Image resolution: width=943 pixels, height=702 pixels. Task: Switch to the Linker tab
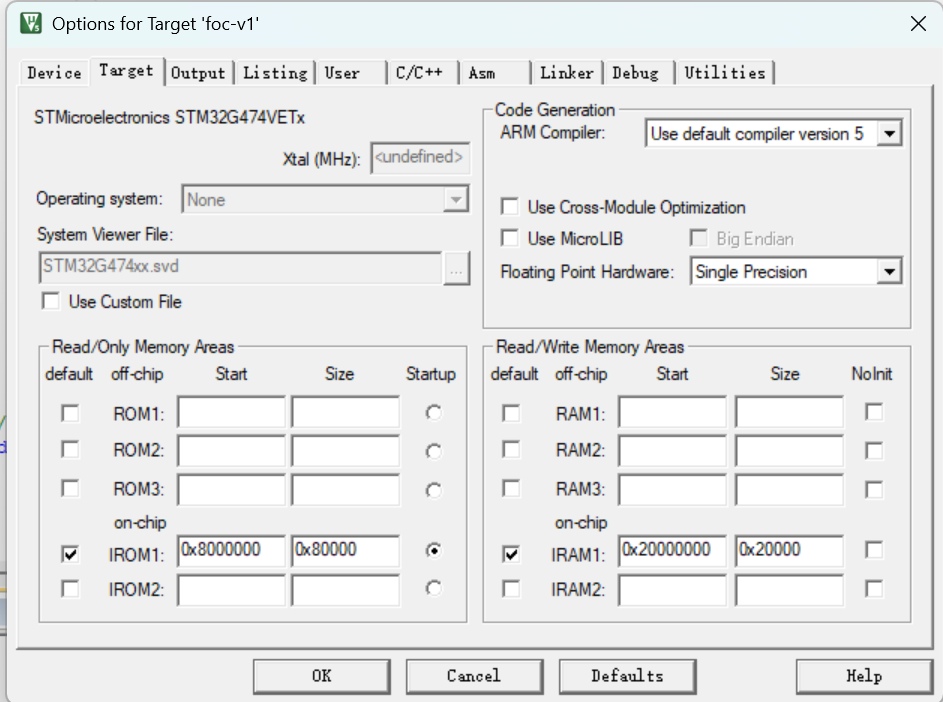coord(567,73)
